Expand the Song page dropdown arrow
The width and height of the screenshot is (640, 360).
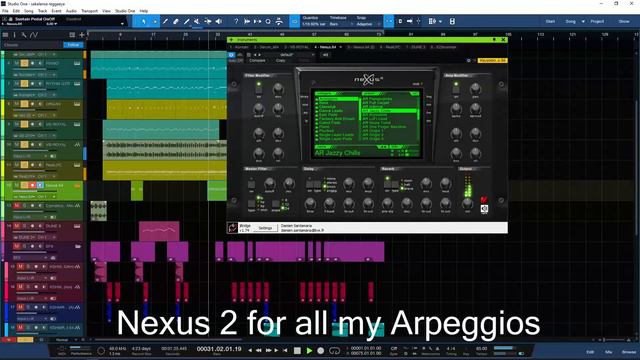(583, 21)
